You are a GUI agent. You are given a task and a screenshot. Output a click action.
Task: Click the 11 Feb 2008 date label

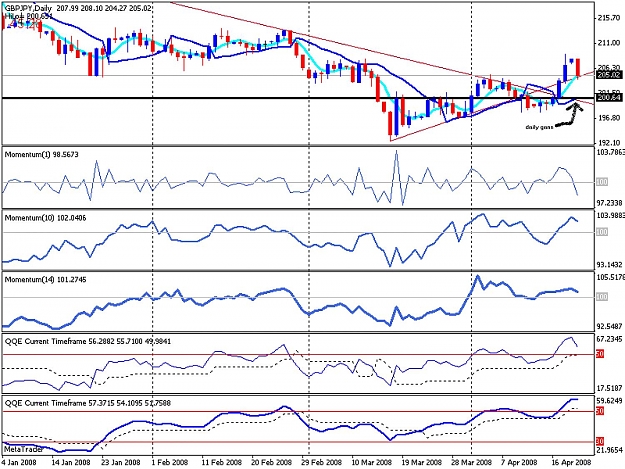(x=222, y=462)
